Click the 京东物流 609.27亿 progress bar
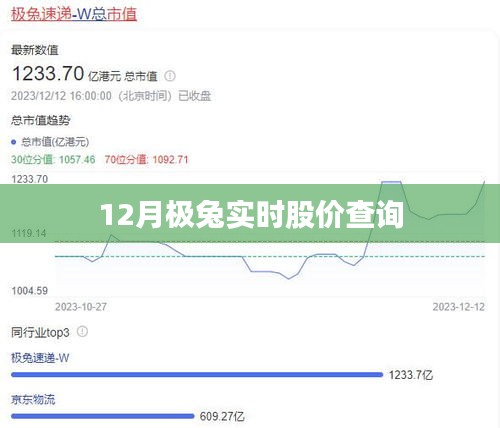 [103, 416]
